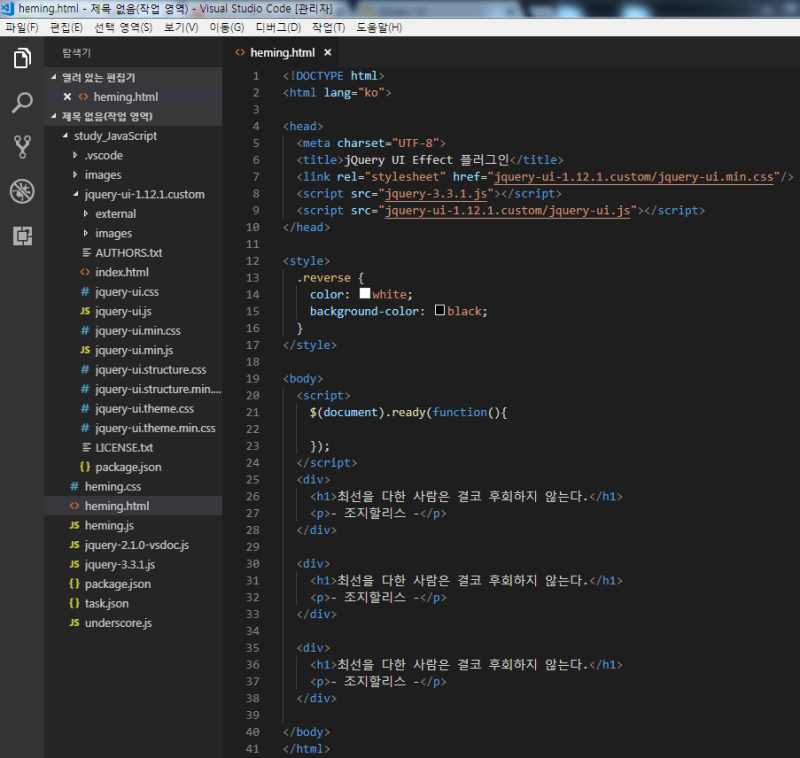Expand the .vscode folder
The height and width of the screenshot is (758, 800).
coord(74,155)
